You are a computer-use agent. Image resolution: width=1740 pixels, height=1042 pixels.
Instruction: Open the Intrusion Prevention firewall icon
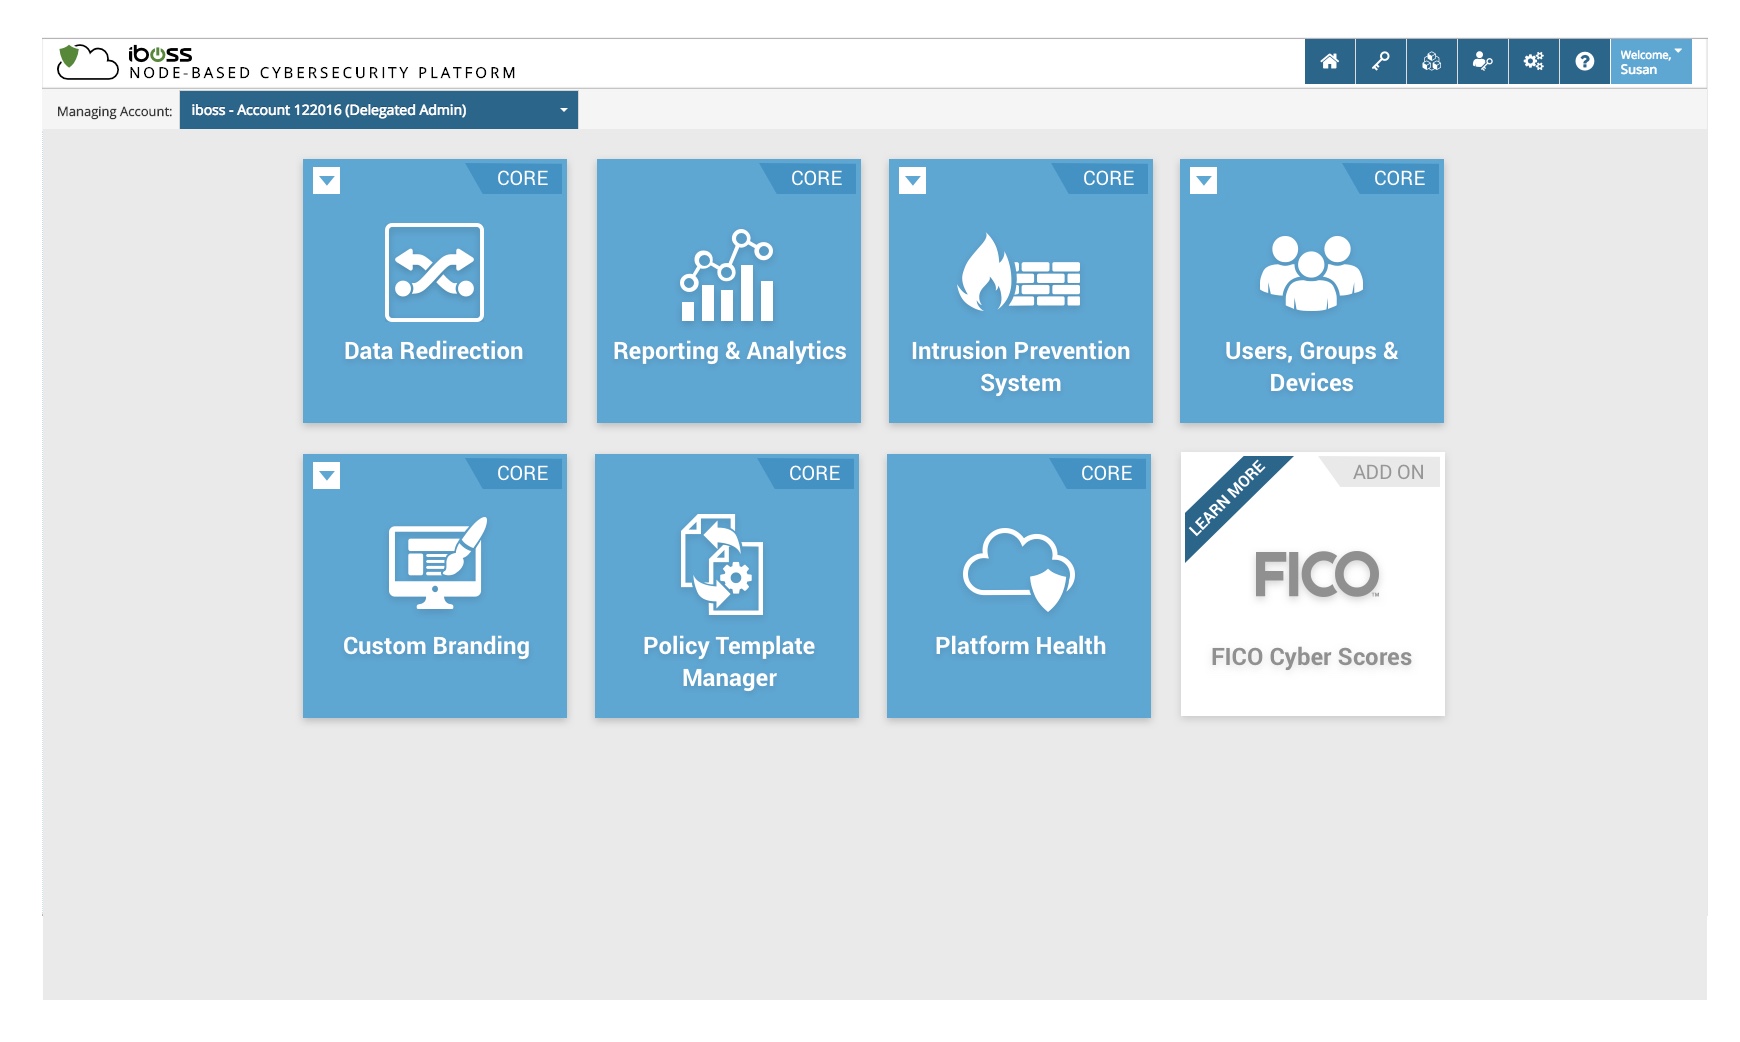[1019, 271]
